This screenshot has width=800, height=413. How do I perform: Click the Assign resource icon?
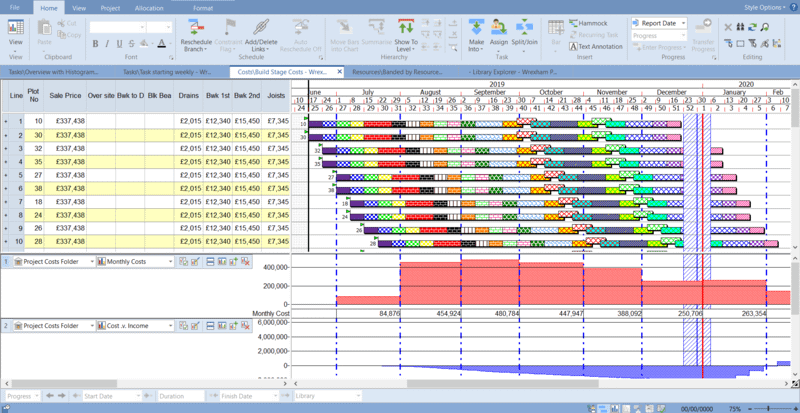501,27
